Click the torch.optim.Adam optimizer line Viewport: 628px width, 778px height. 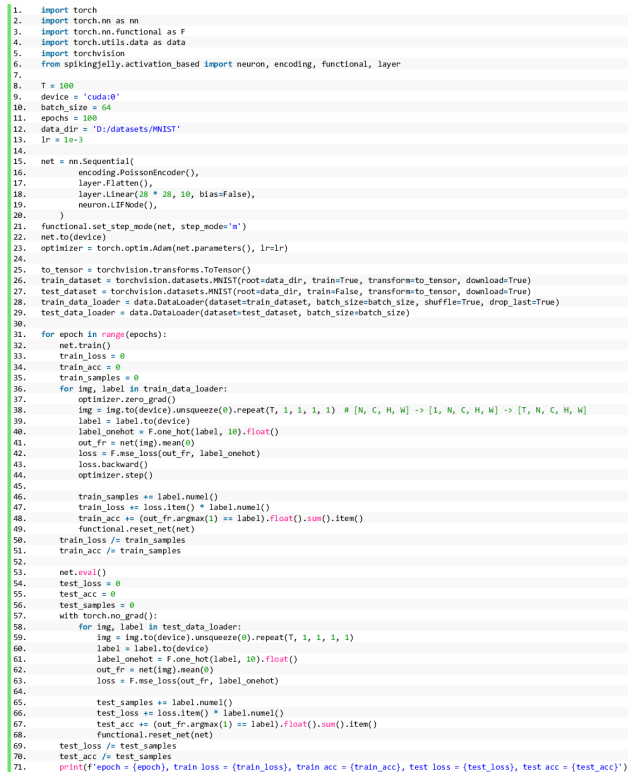pyautogui.click(x=165, y=248)
